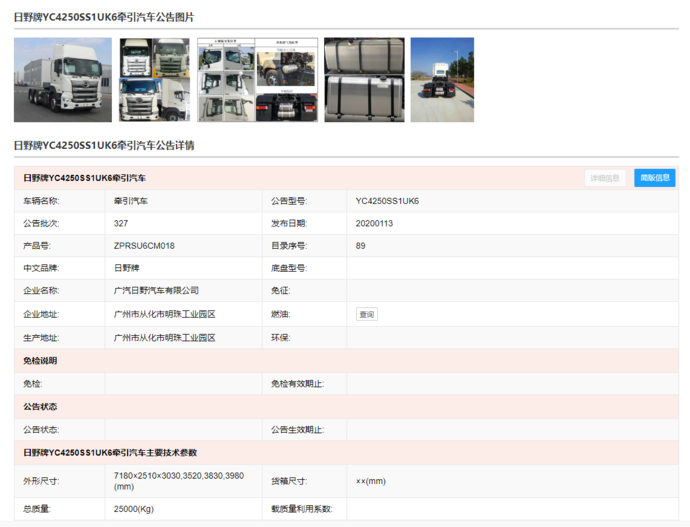Open the mirrors and chassis collage thumbnail
690x527 pixels.
[x=257, y=80]
